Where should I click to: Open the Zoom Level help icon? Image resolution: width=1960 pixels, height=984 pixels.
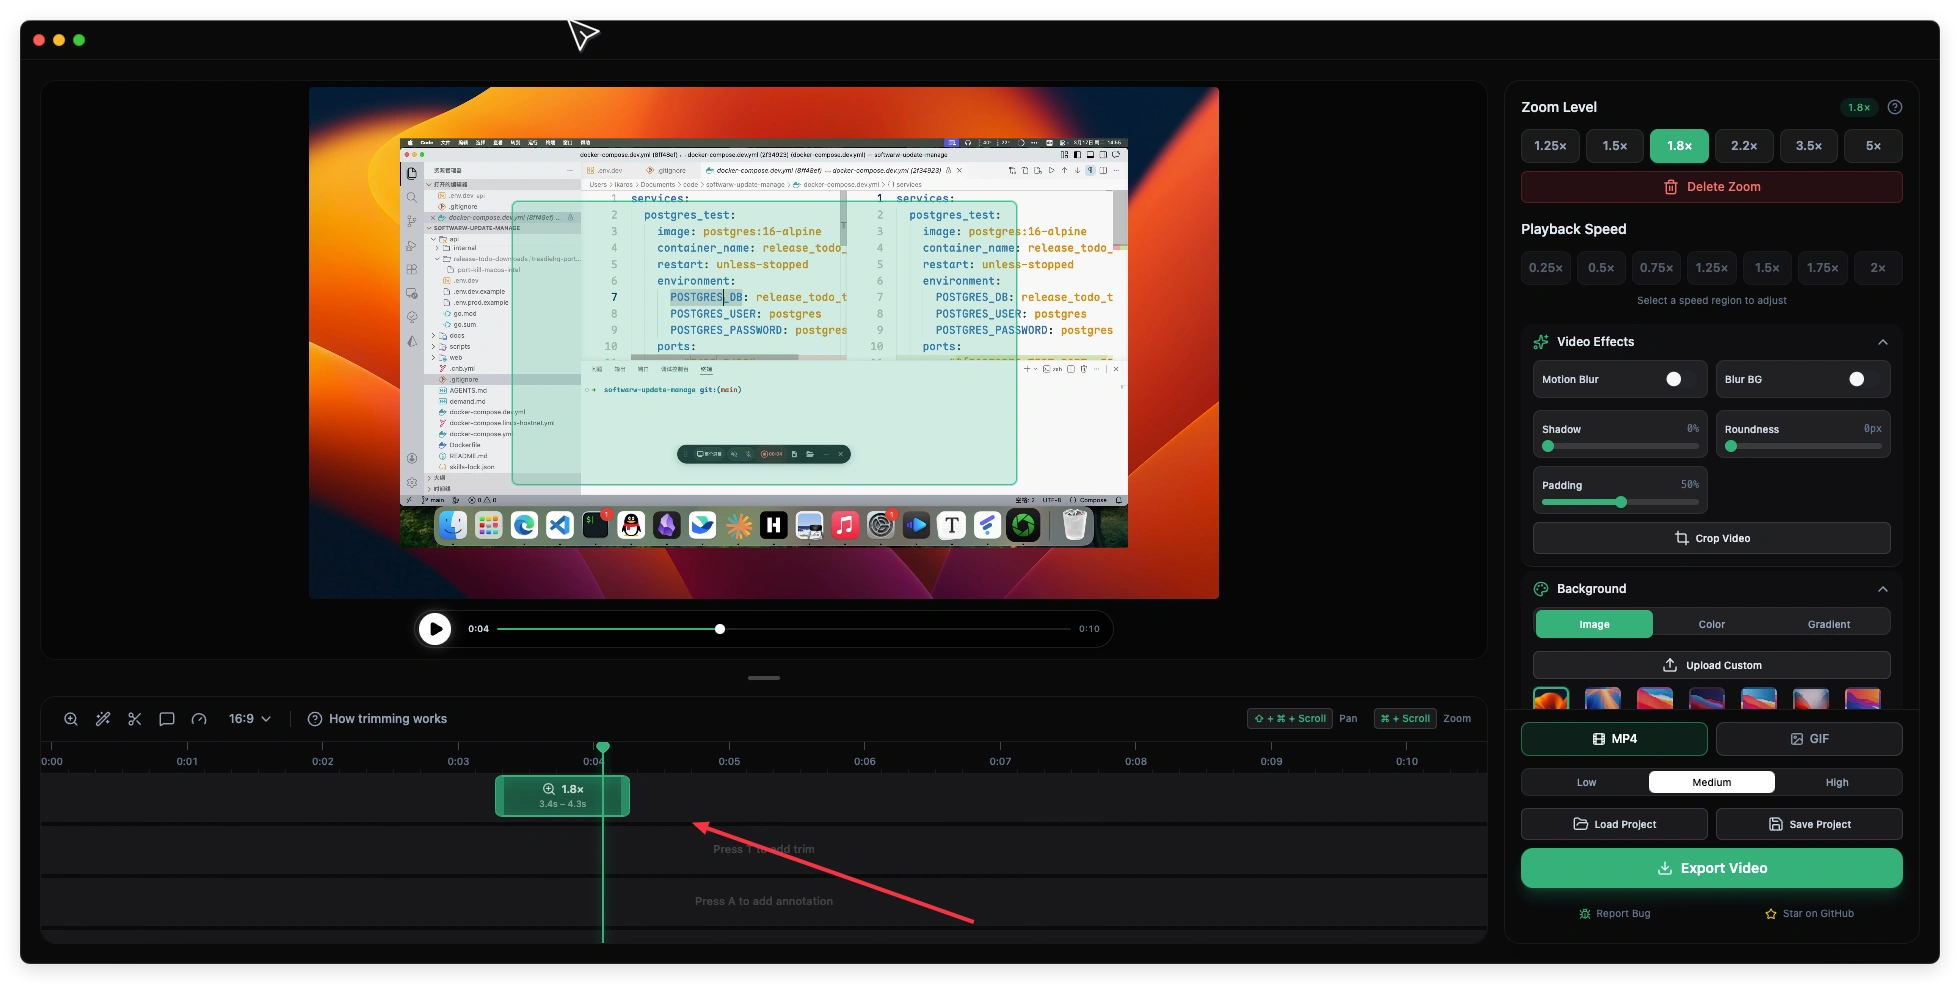click(x=1895, y=107)
